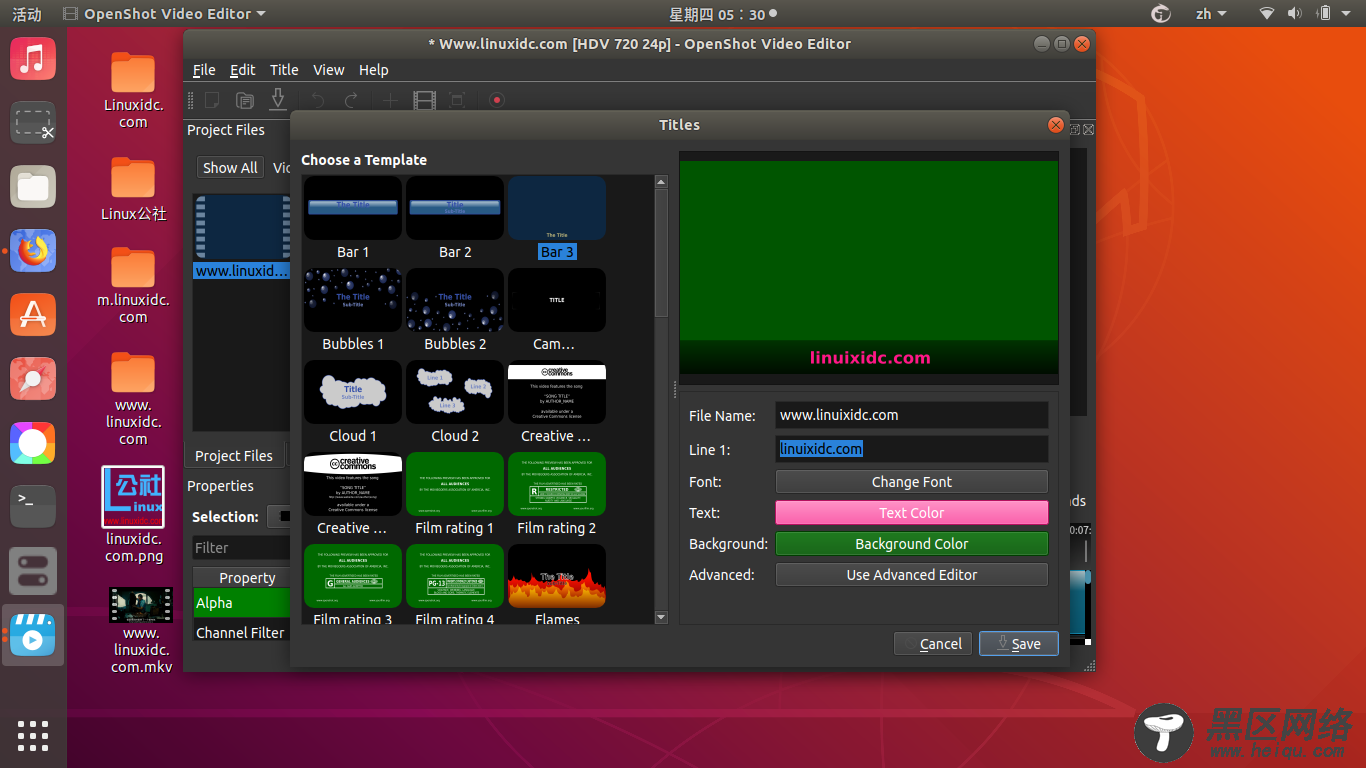Click Change Font button
This screenshot has height=768, width=1366.
tap(912, 482)
